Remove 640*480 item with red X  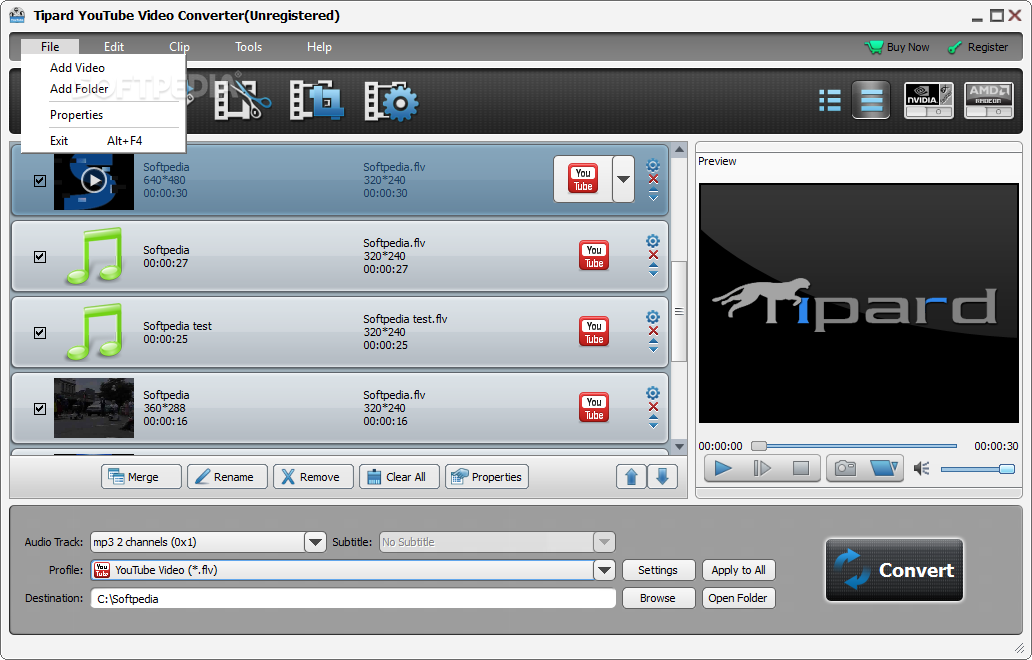coord(653,179)
